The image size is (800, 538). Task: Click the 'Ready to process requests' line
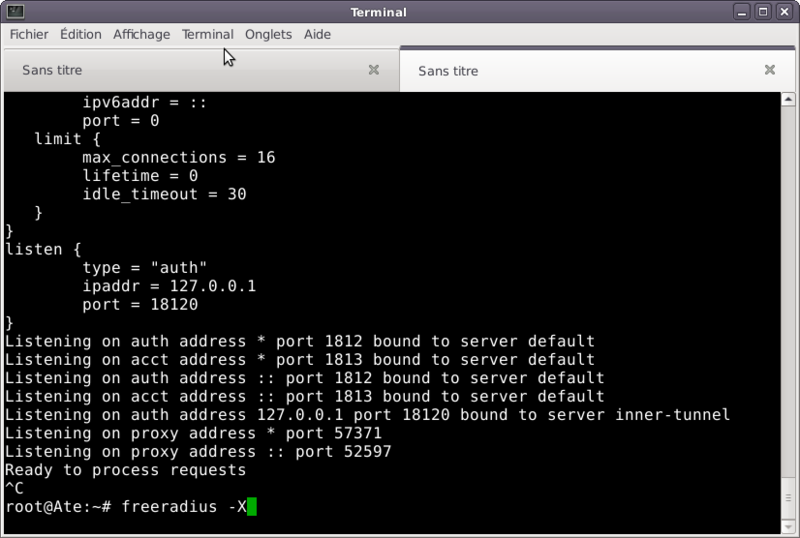click(x=126, y=470)
